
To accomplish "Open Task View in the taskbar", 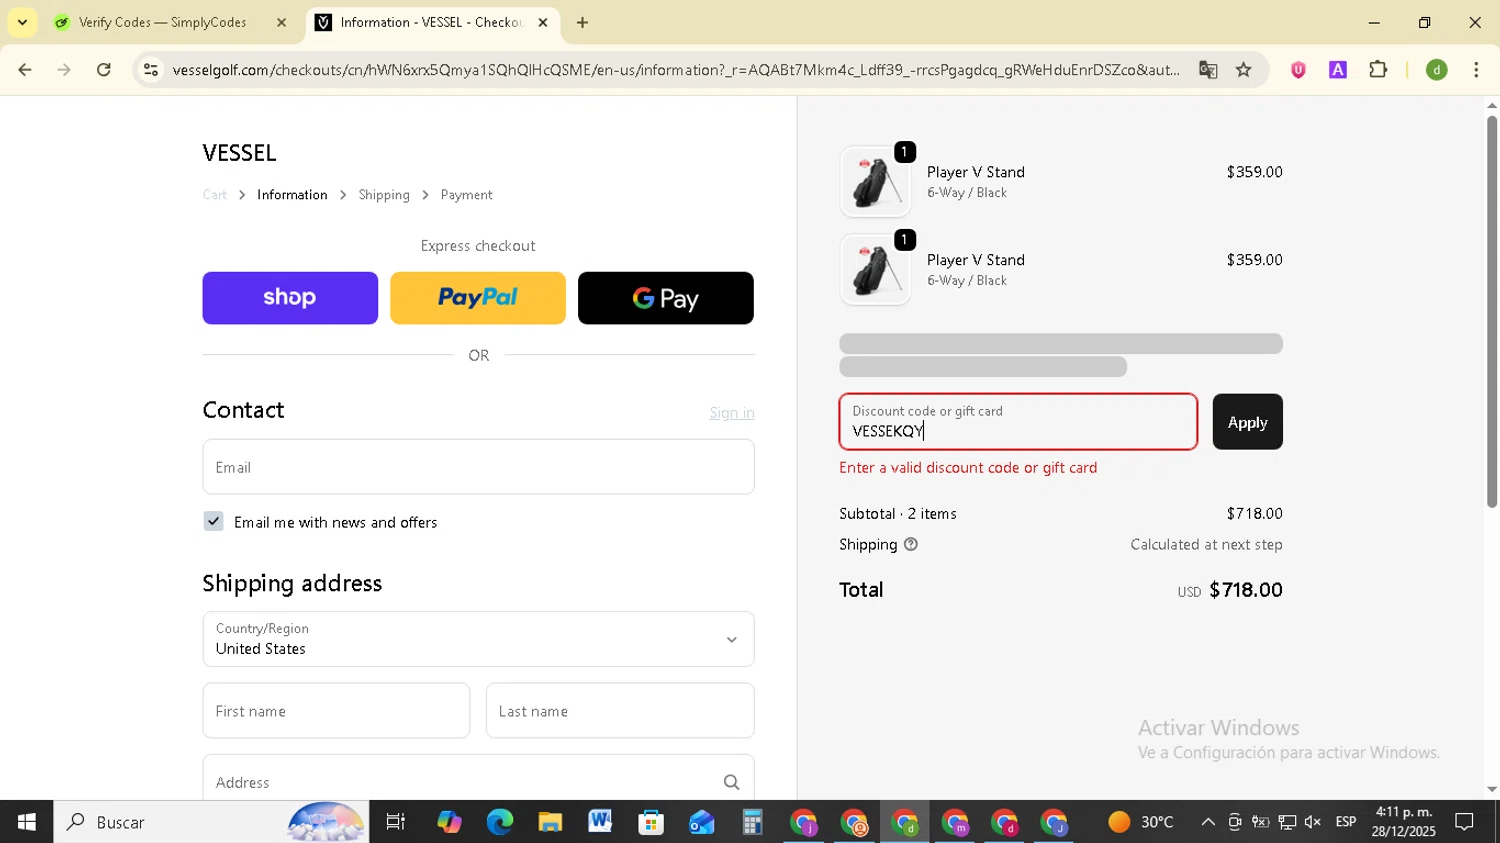I will (396, 822).
